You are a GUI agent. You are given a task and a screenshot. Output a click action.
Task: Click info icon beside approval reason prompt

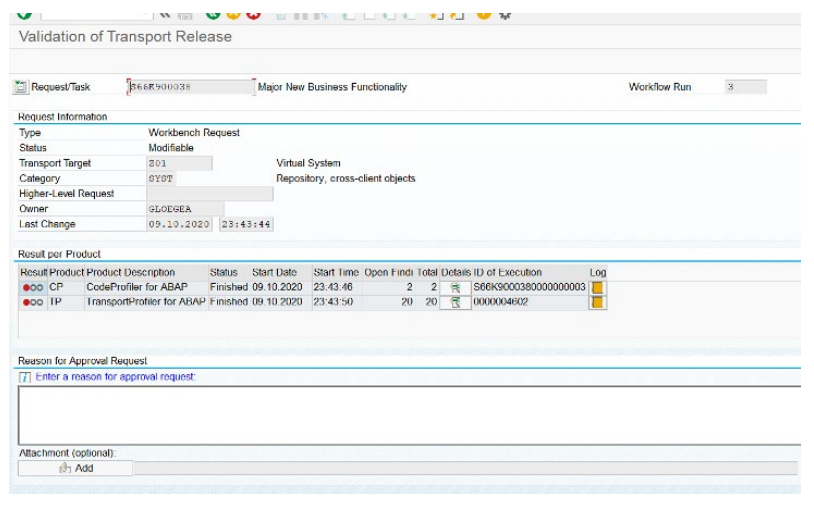tap(25, 377)
